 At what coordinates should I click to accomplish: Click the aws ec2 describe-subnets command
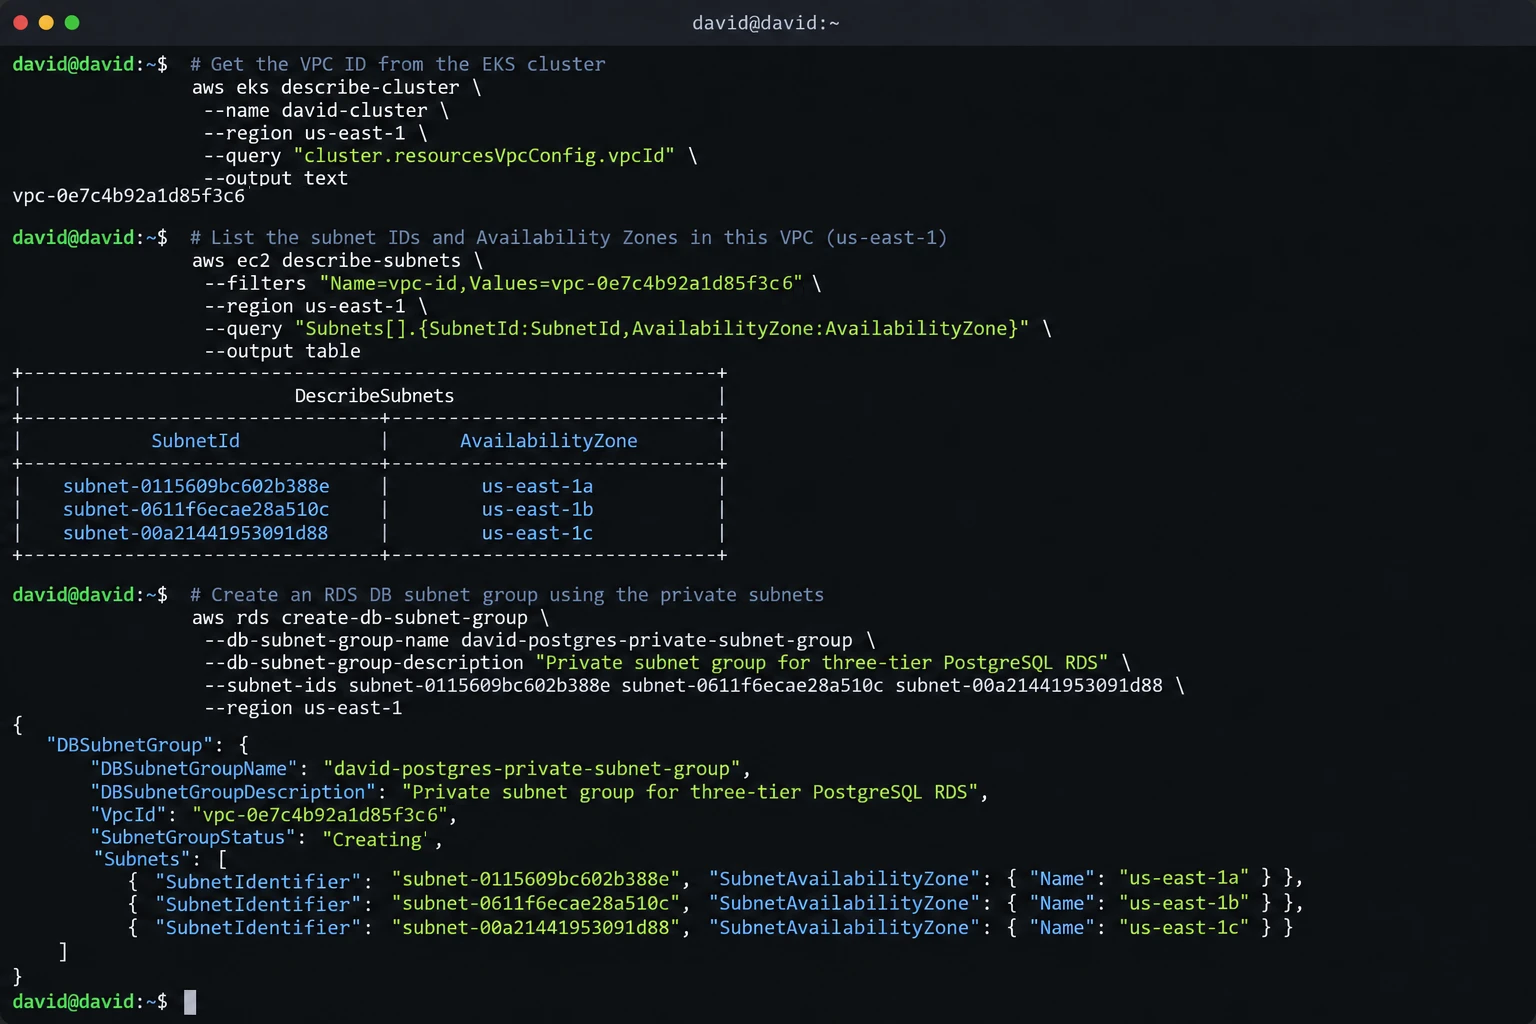coord(326,261)
